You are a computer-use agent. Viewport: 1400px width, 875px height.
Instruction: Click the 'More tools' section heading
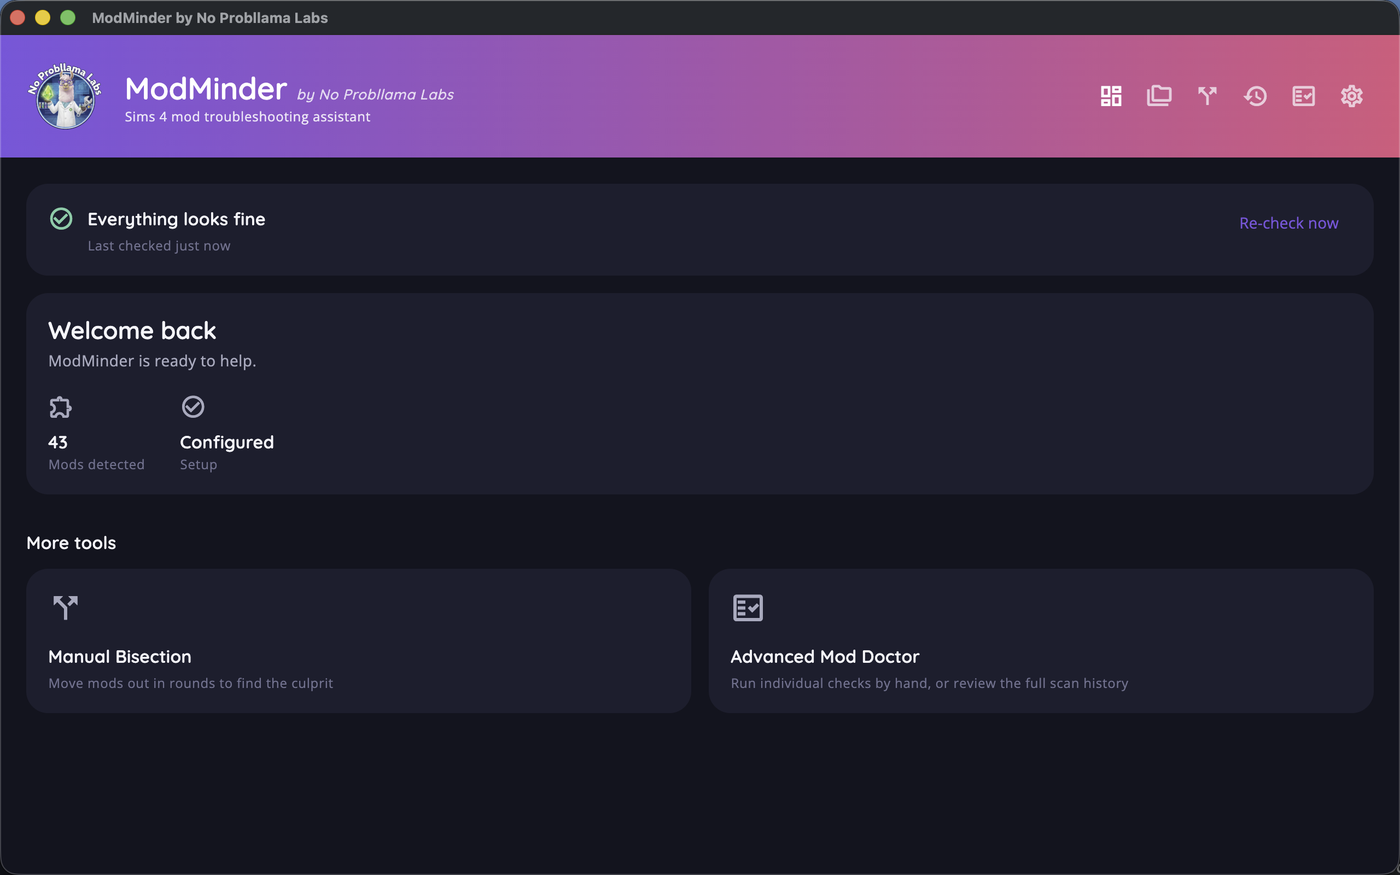pos(71,543)
